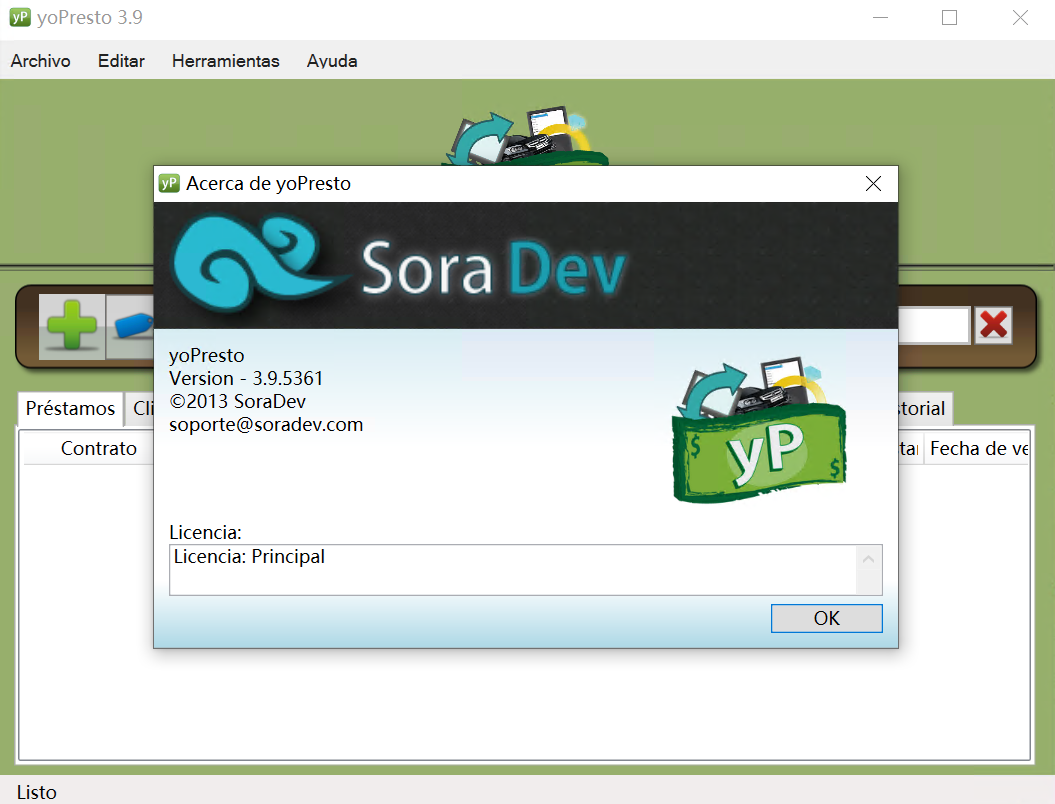This screenshot has width=1055, height=804.
Task: Click the Version - 3.9.5361 text
Action: pos(246,378)
